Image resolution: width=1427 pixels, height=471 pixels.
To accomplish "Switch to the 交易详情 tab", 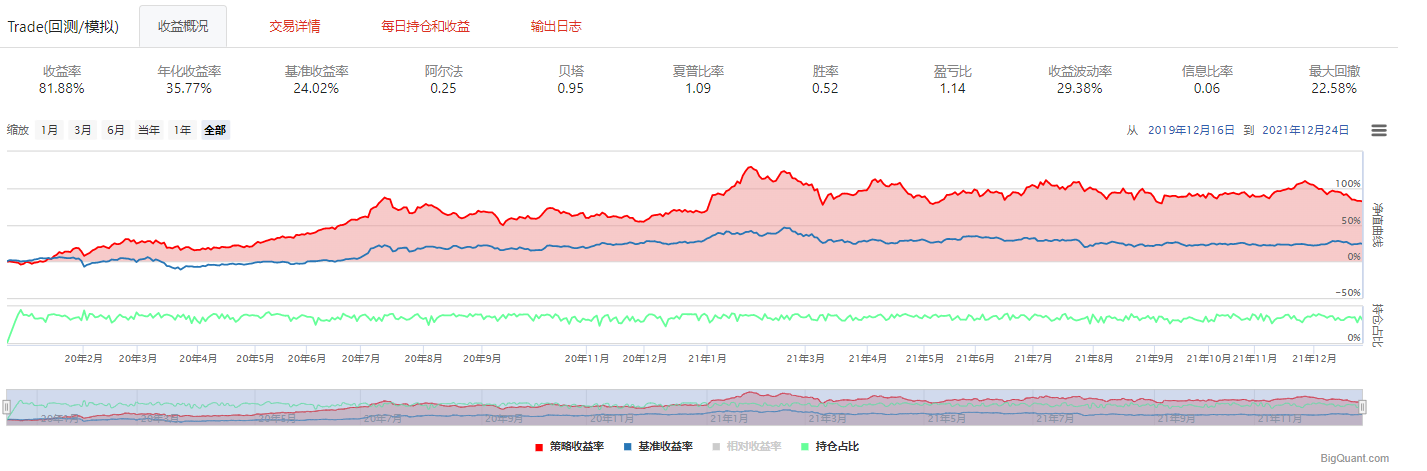I will coord(295,26).
